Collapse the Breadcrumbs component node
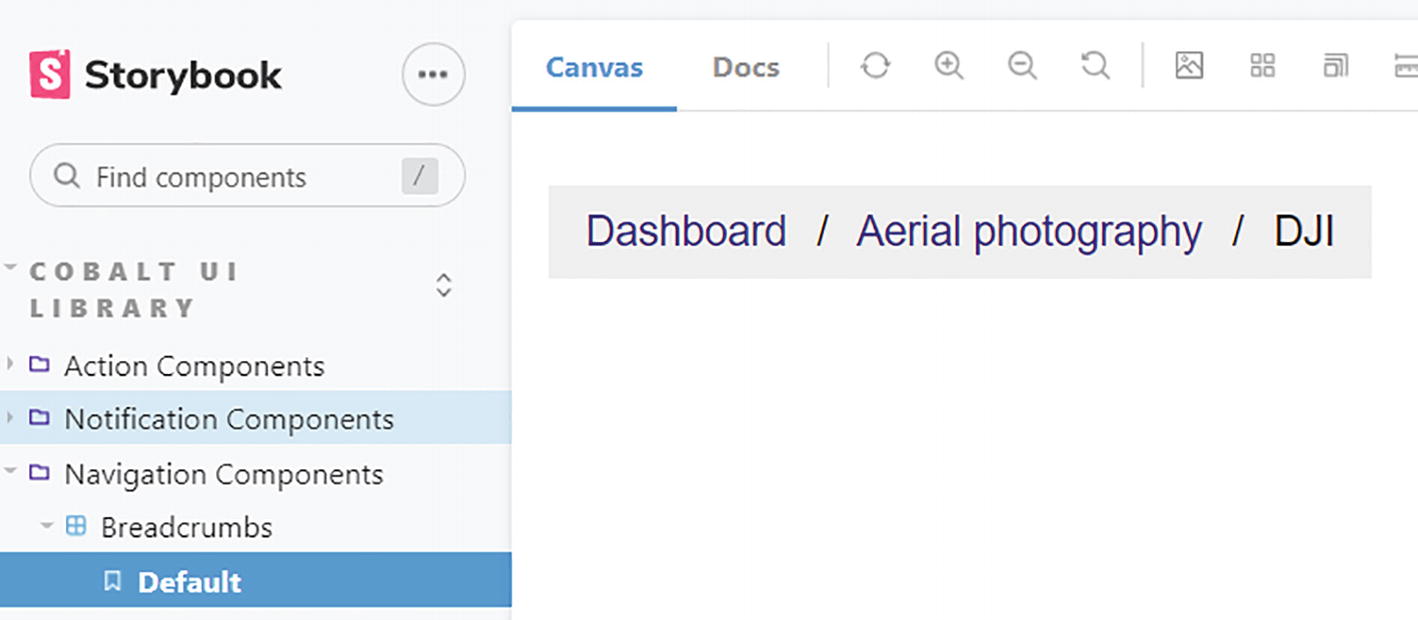1418x620 pixels. (x=186, y=527)
